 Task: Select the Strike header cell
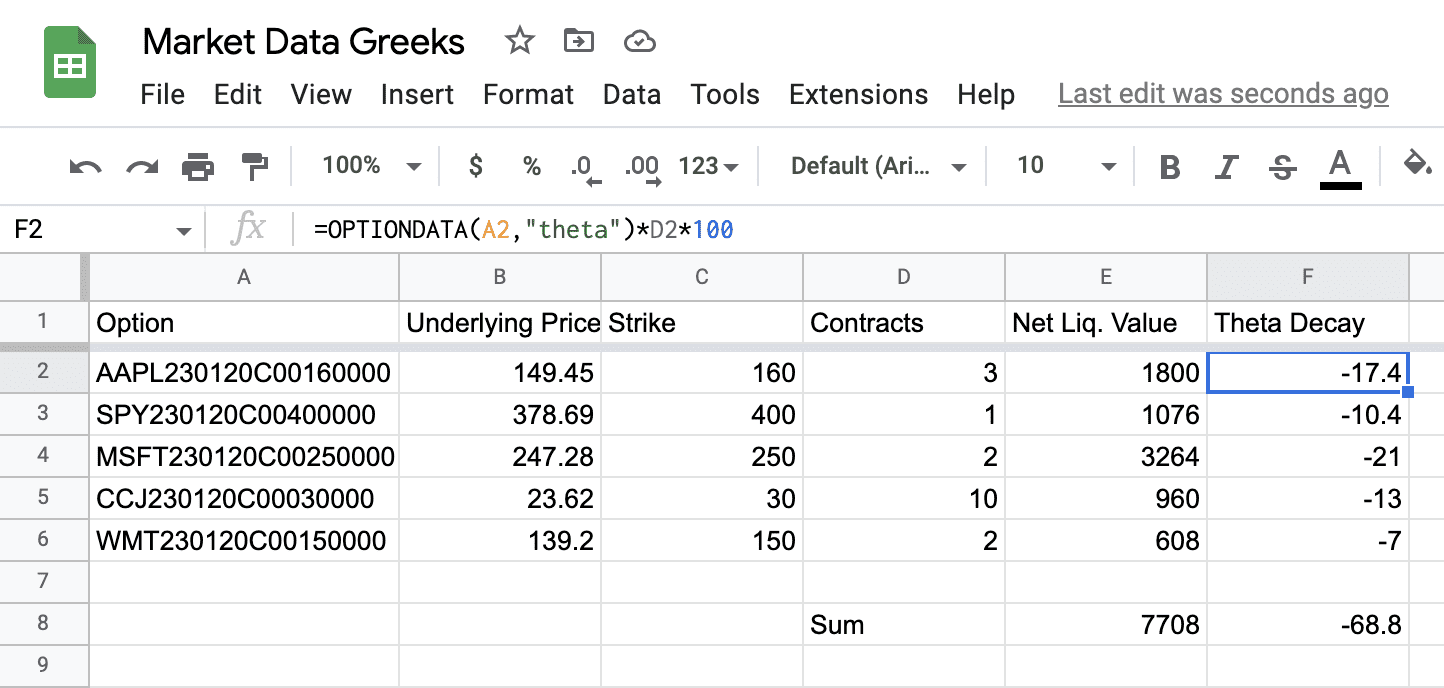702,323
